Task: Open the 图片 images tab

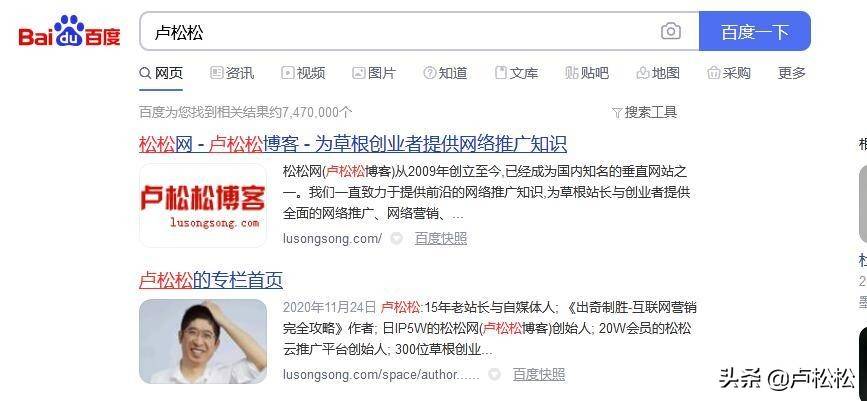Action: point(374,72)
